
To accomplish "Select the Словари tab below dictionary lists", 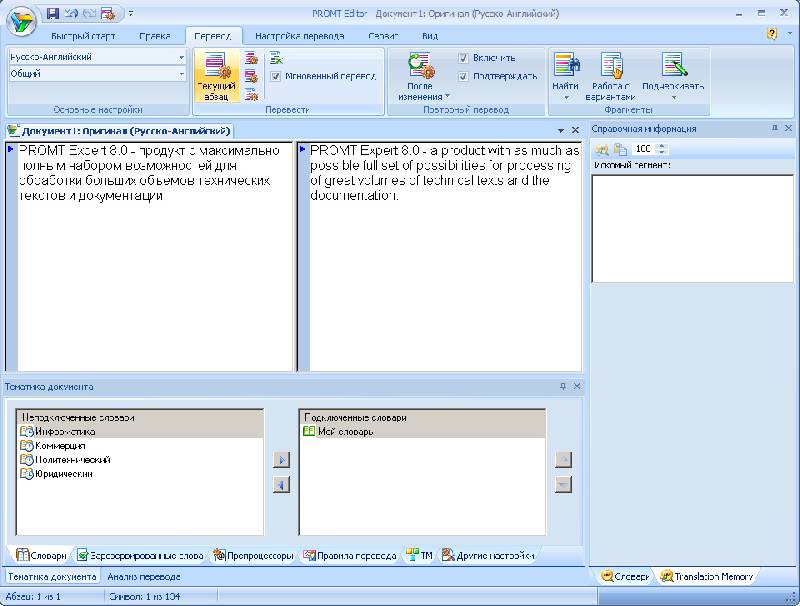I will tap(41, 556).
